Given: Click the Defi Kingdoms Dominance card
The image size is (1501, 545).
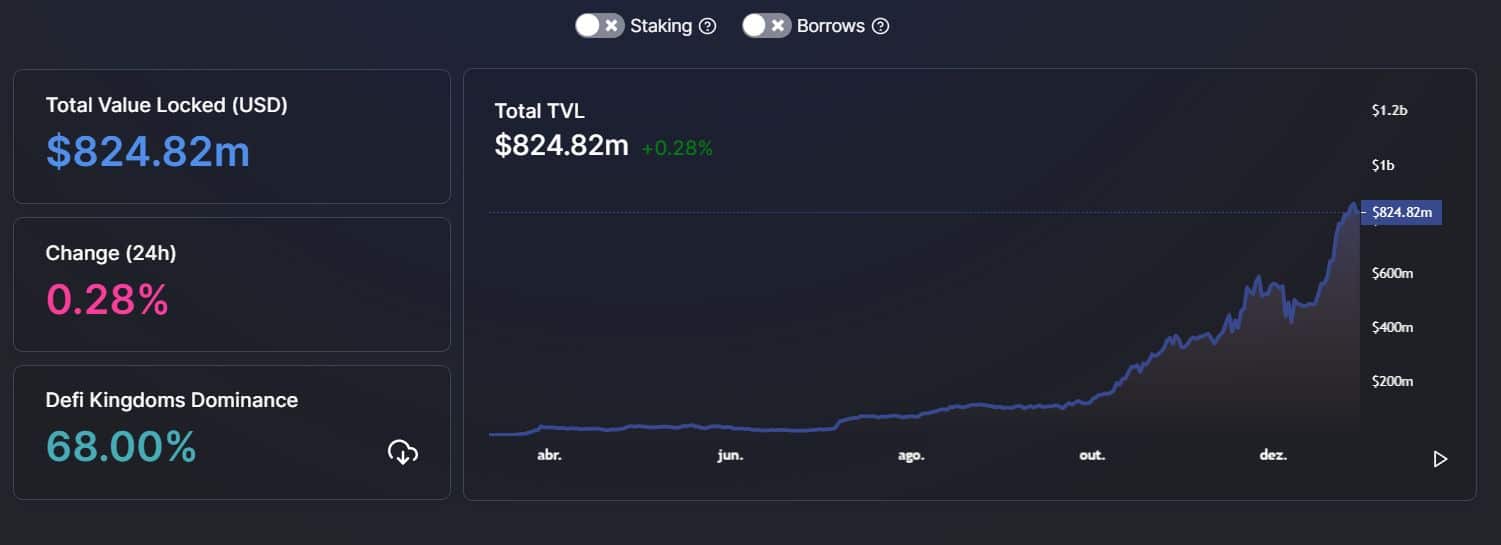Looking at the screenshot, I should [x=232, y=432].
